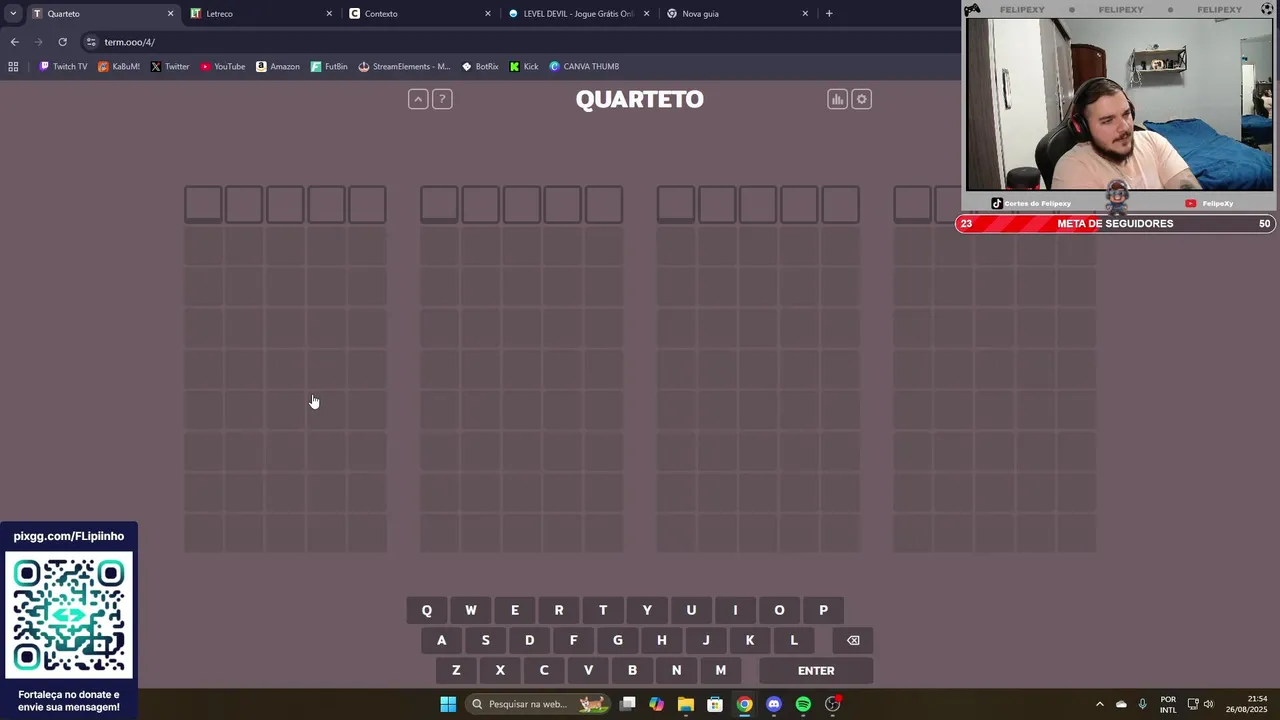Expand the game mode chevron beside help
This screenshot has width=1280, height=720.
click(x=418, y=99)
